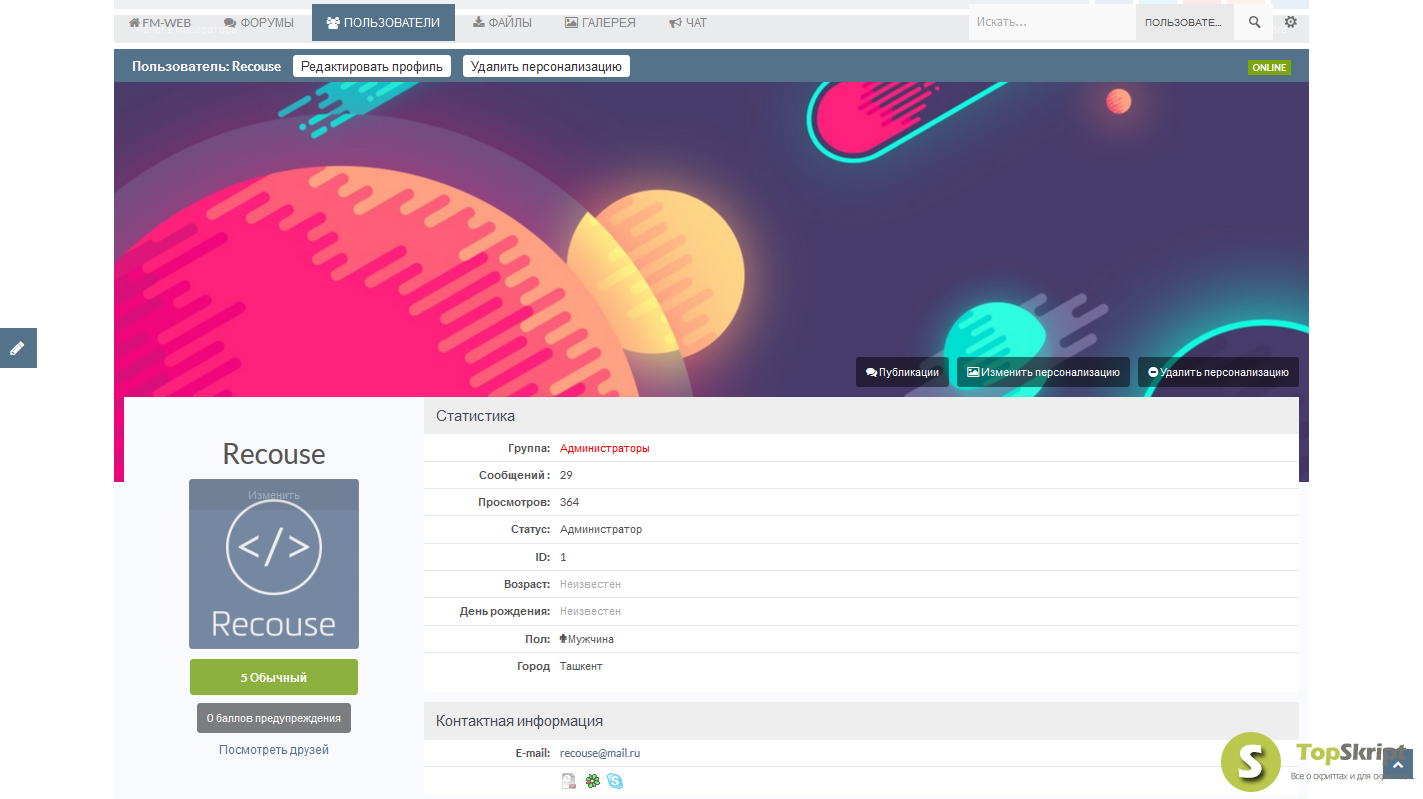Click the green 5 Обычный reputation button
Screen dimensions: 1423x799
pos(274,677)
